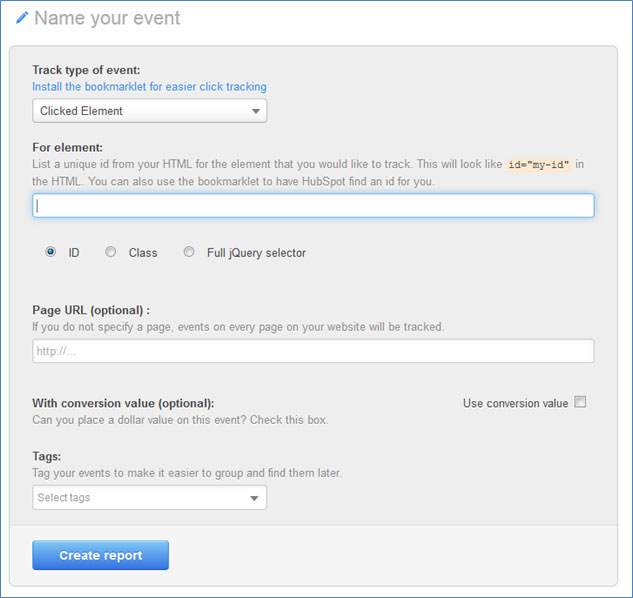633x598 pixels.
Task: Edit the Name your event title
Action: point(107,18)
